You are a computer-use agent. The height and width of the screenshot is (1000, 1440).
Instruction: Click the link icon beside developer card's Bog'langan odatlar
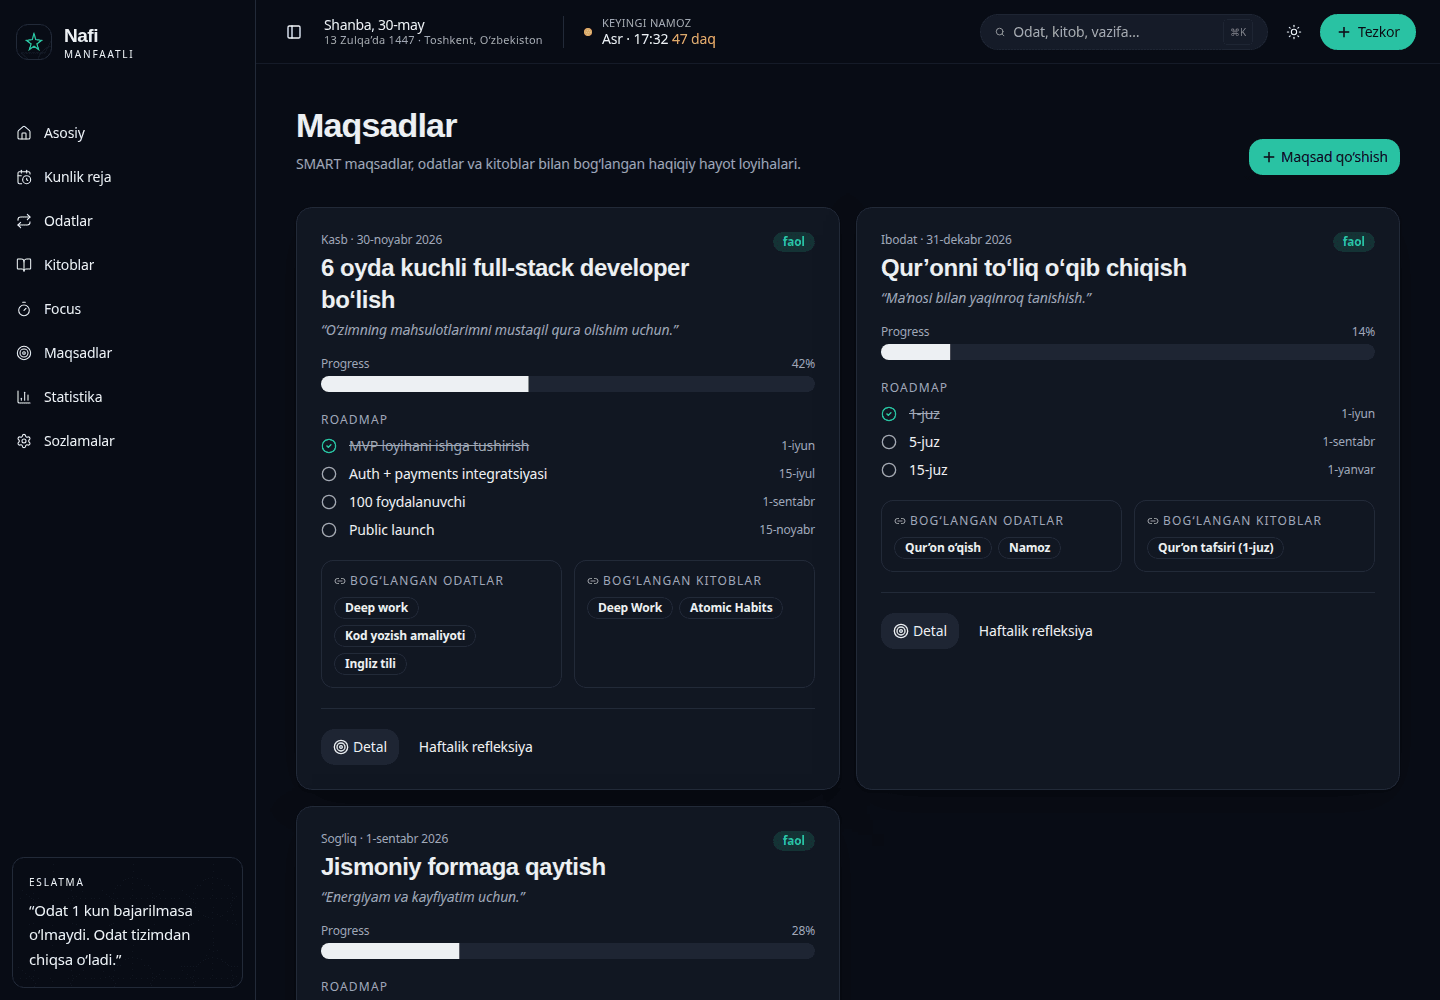pyautogui.click(x=340, y=581)
